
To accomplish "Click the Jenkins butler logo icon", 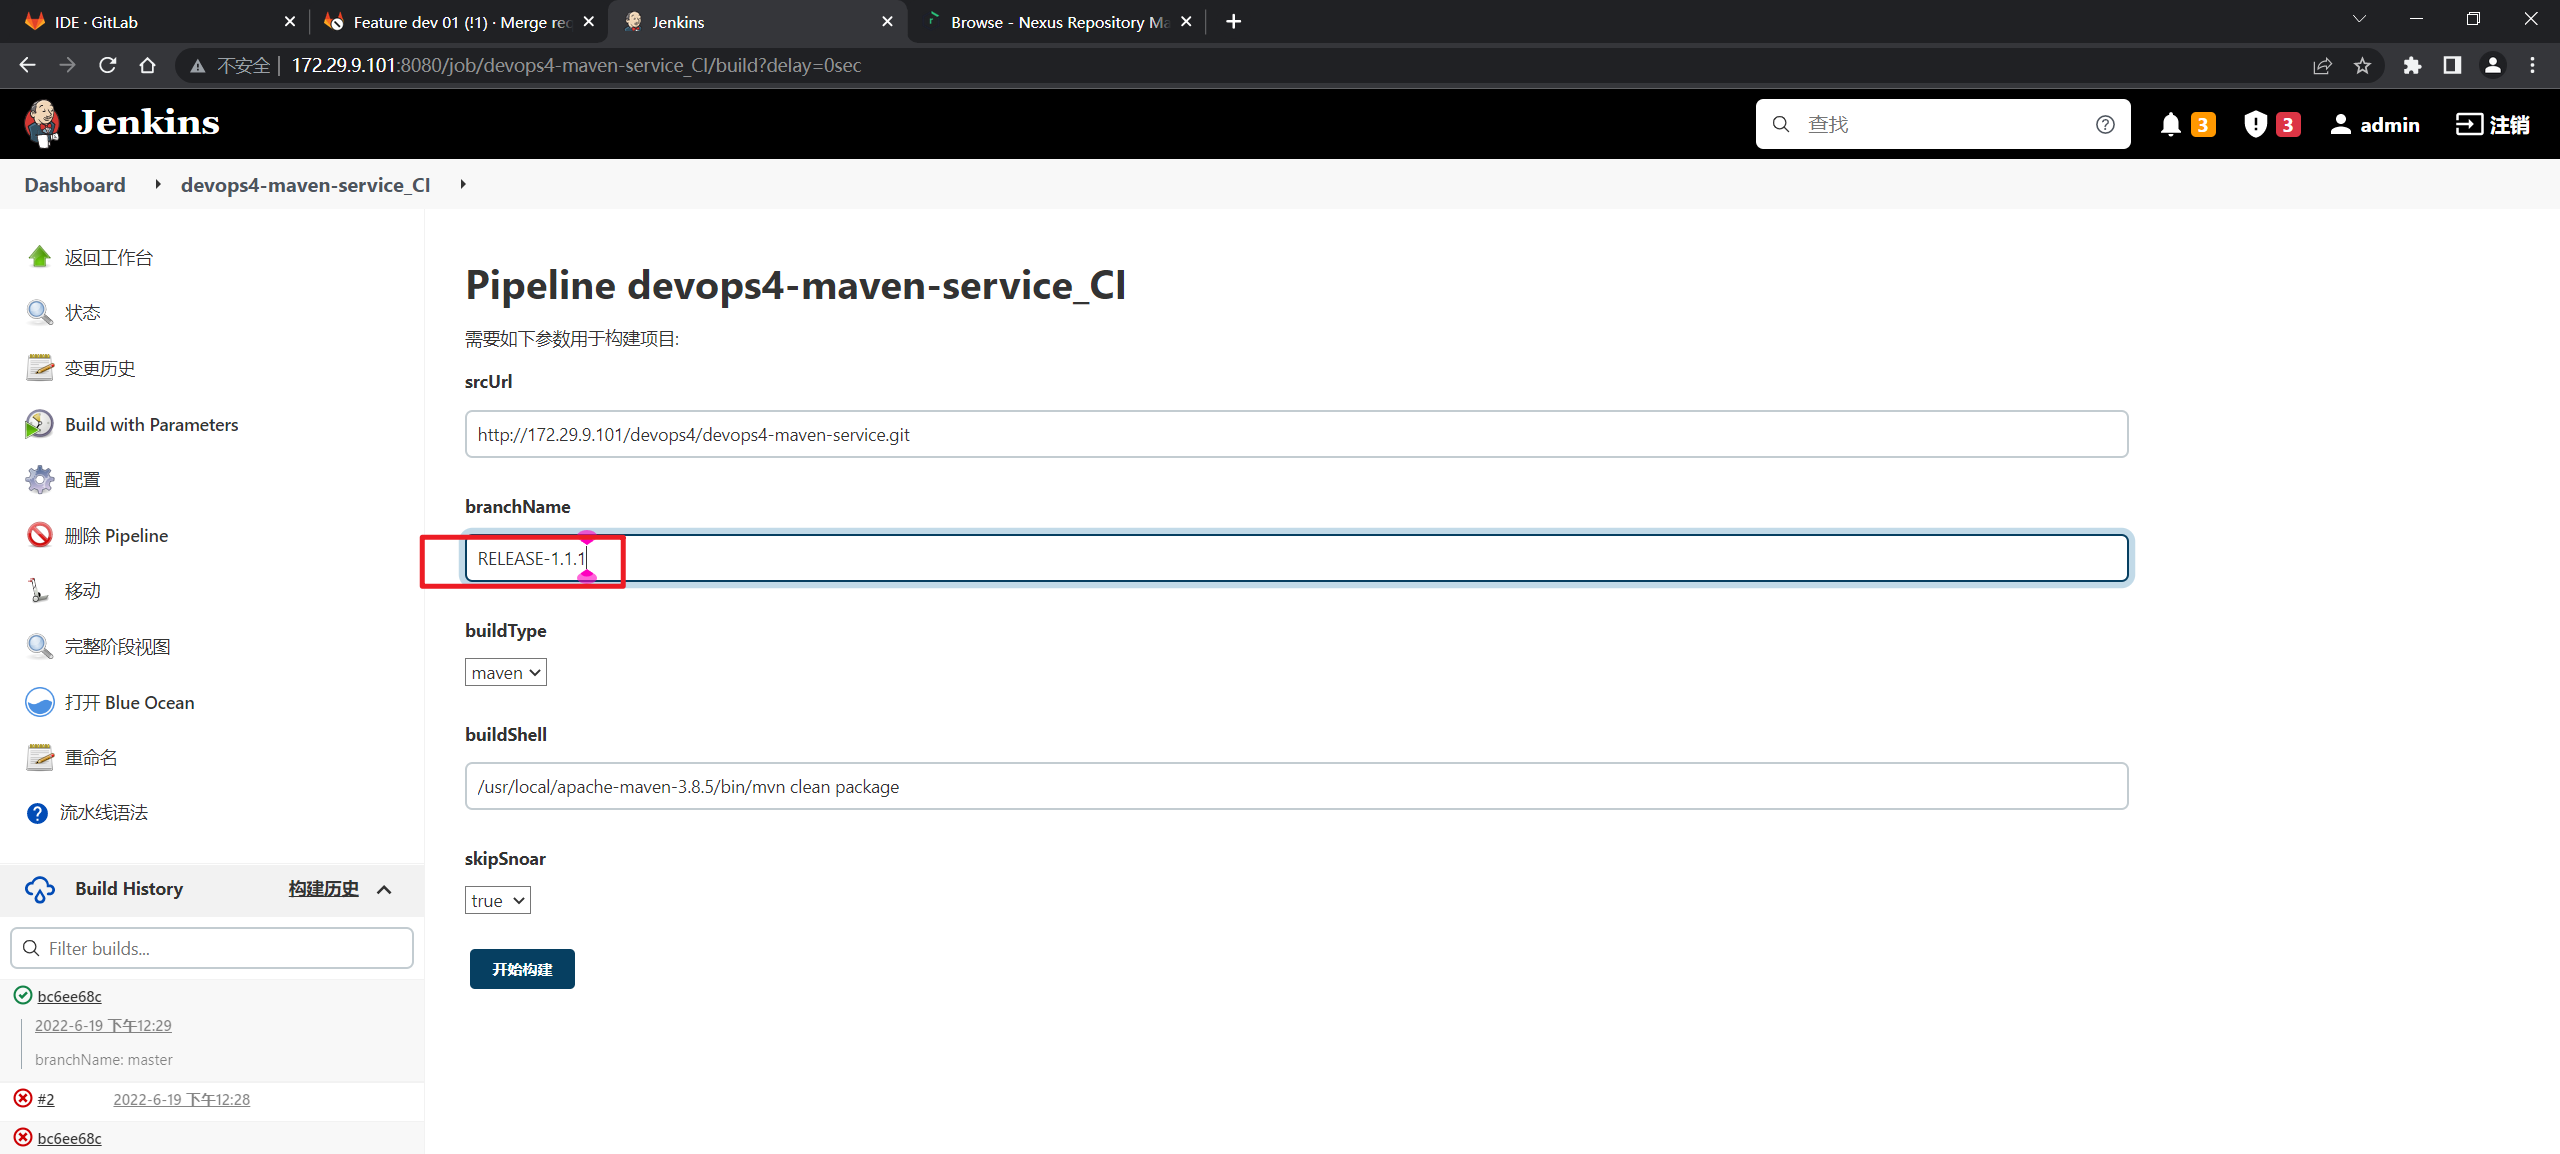I will pos(42,123).
